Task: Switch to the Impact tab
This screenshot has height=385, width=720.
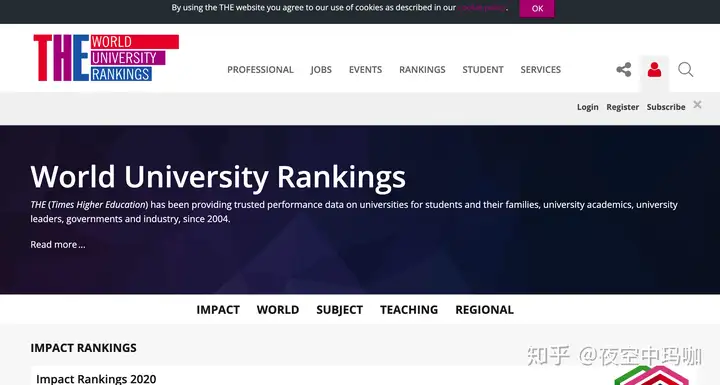Action: point(218,310)
